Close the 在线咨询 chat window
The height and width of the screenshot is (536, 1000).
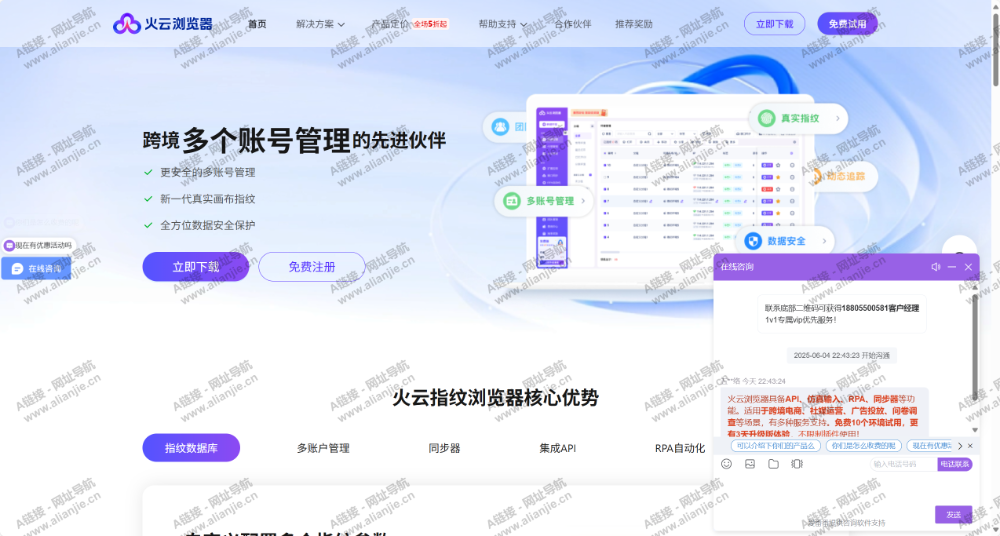click(x=968, y=267)
